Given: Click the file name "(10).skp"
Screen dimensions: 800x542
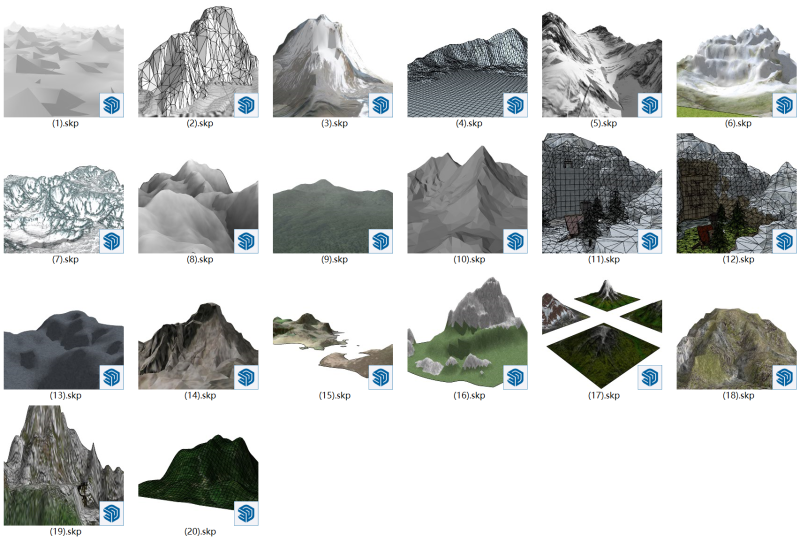Looking at the screenshot, I should point(469,259).
